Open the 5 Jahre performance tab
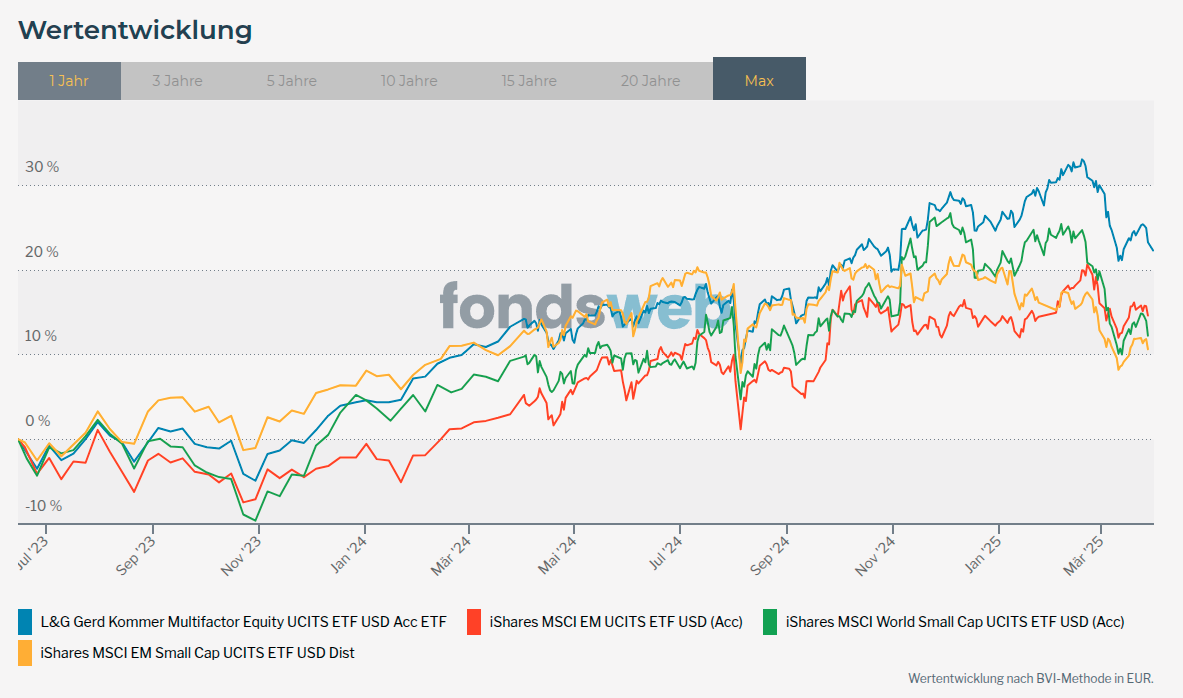The image size is (1183, 698). click(291, 81)
